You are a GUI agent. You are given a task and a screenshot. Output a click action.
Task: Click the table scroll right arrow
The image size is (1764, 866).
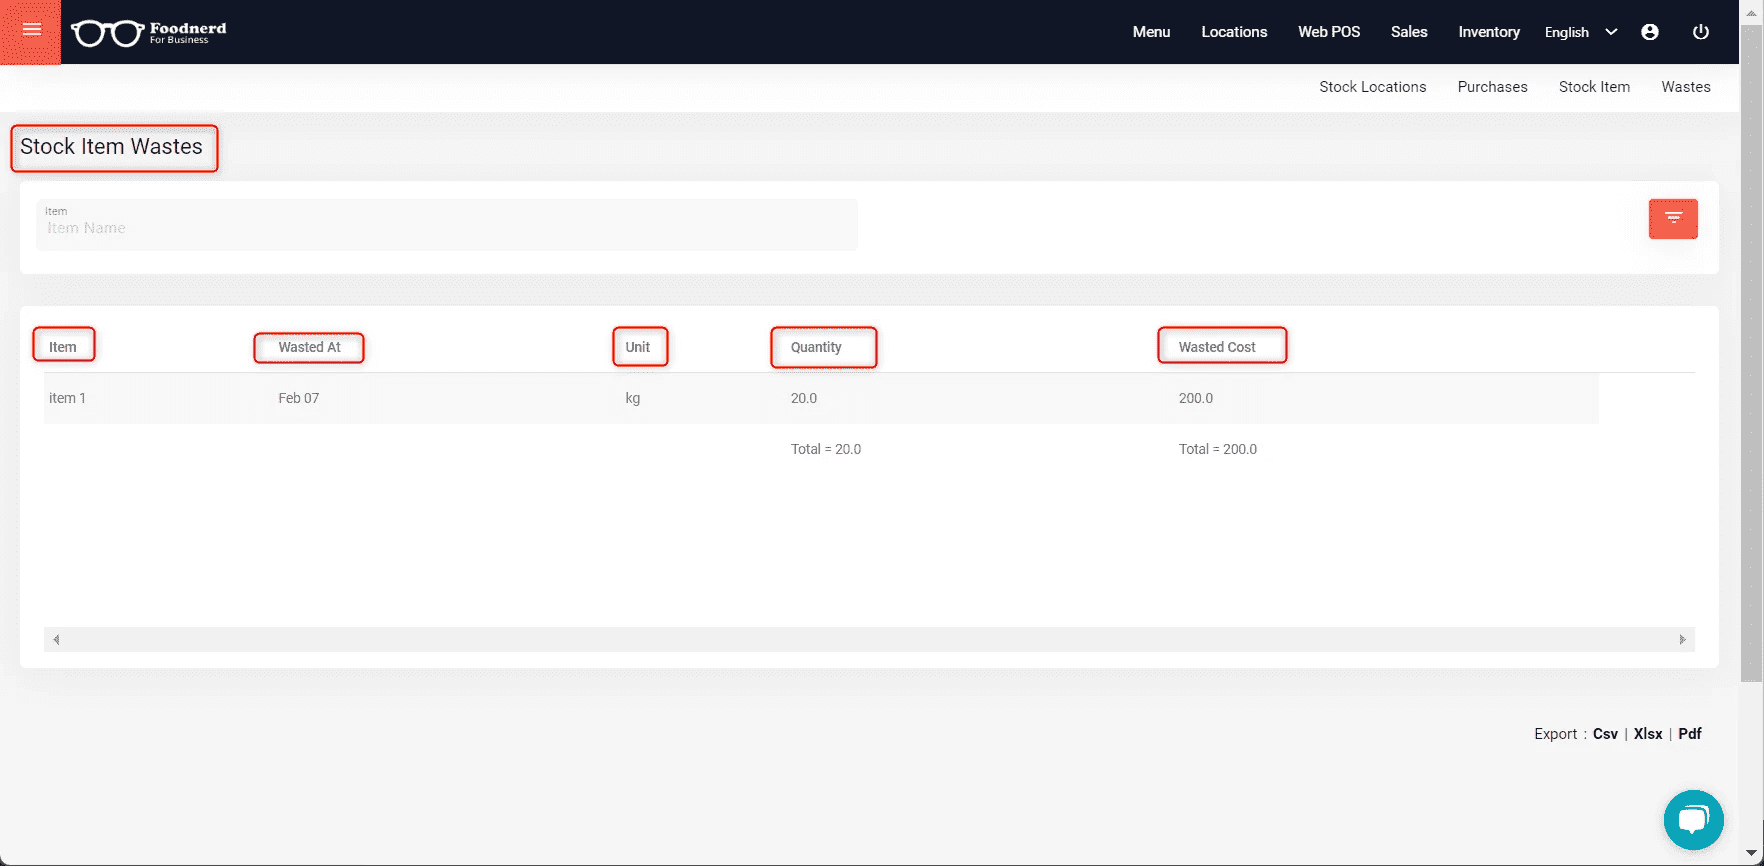(1682, 640)
